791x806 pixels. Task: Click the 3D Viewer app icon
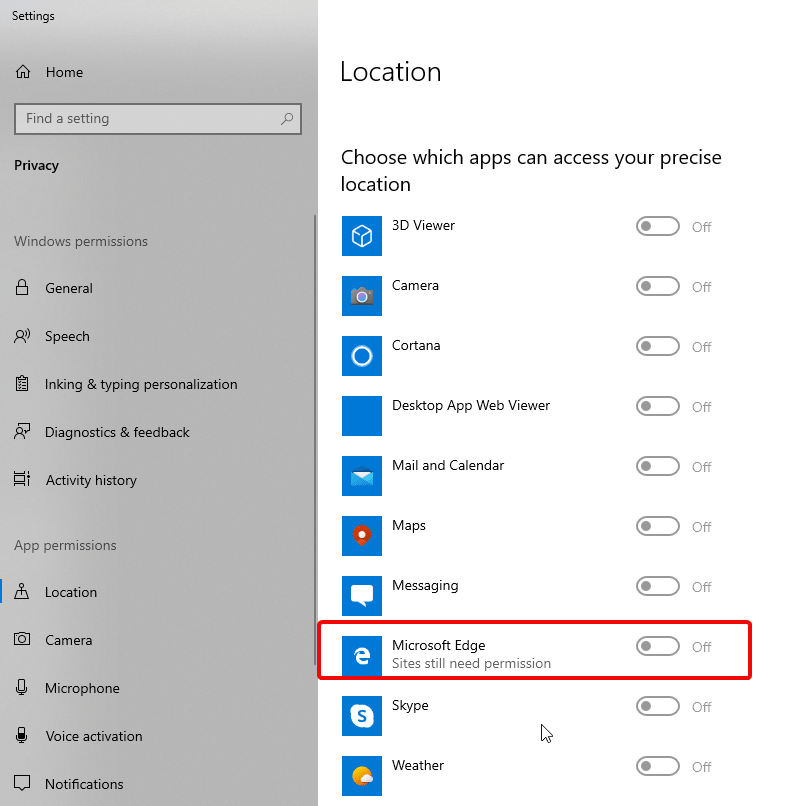point(362,236)
